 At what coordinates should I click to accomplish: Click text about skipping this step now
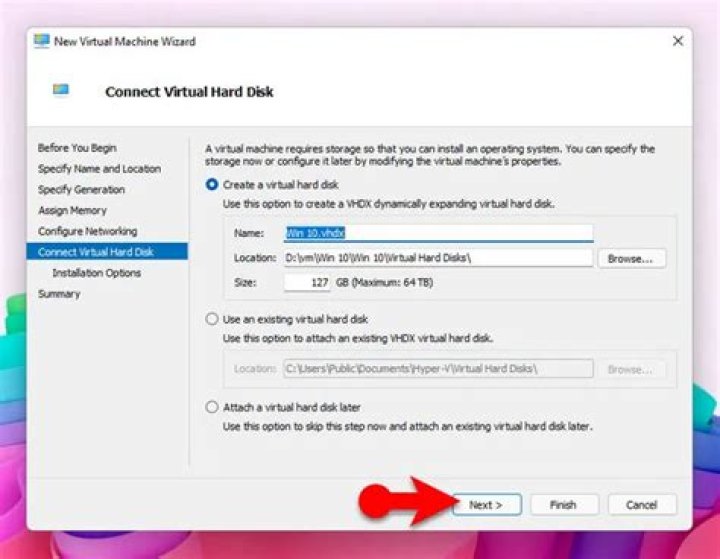pos(408,427)
